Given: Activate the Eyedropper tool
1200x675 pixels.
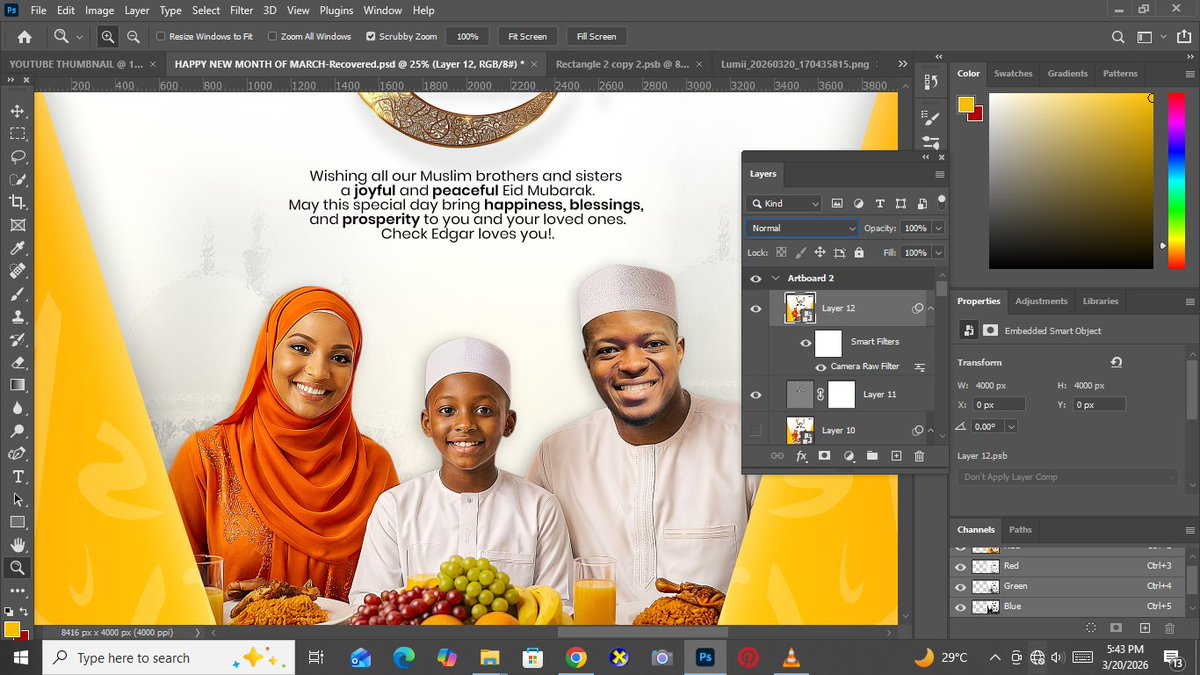Looking at the screenshot, I should [x=17, y=248].
